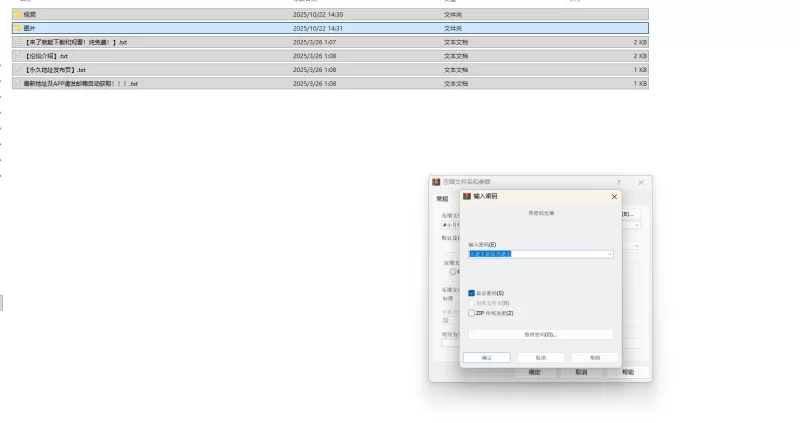Switch to the 常规 tab
This screenshot has width=800, height=423.
pyautogui.click(x=443, y=199)
